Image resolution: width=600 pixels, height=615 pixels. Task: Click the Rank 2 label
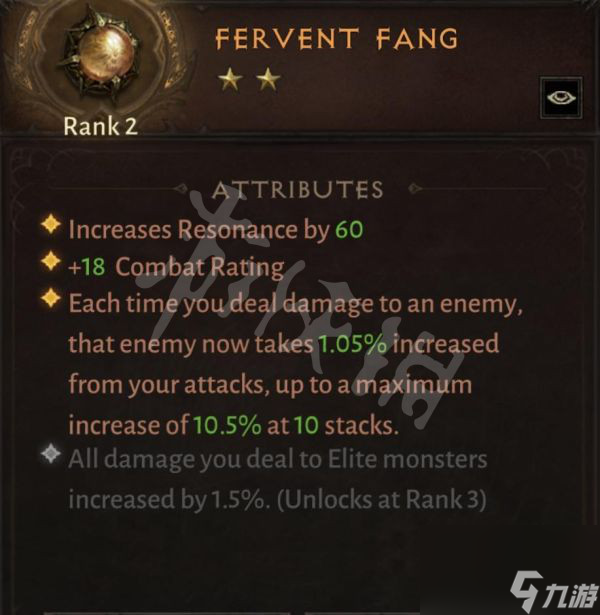click(101, 127)
